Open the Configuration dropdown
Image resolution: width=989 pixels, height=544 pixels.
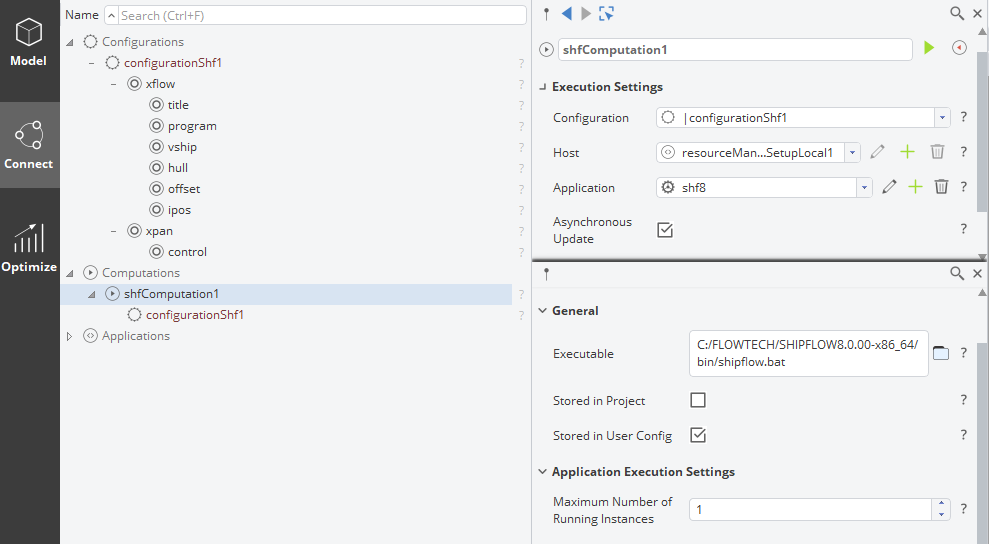coord(942,117)
